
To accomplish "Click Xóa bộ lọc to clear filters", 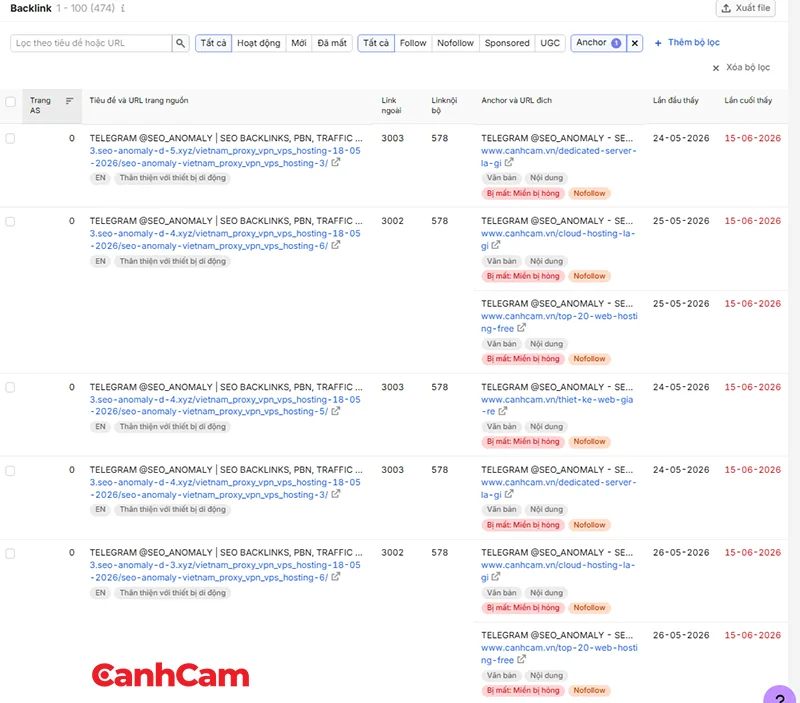I will click(741, 67).
